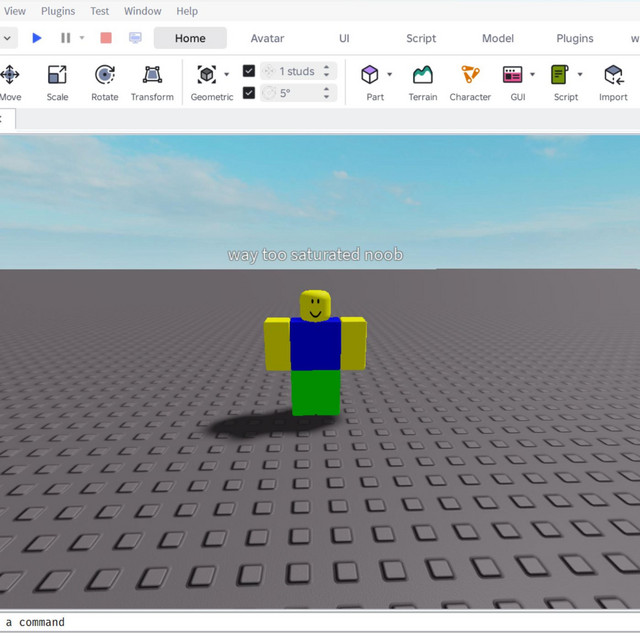640x640 pixels.
Task: Stop the playtest with red square
Action: coord(106,38)
